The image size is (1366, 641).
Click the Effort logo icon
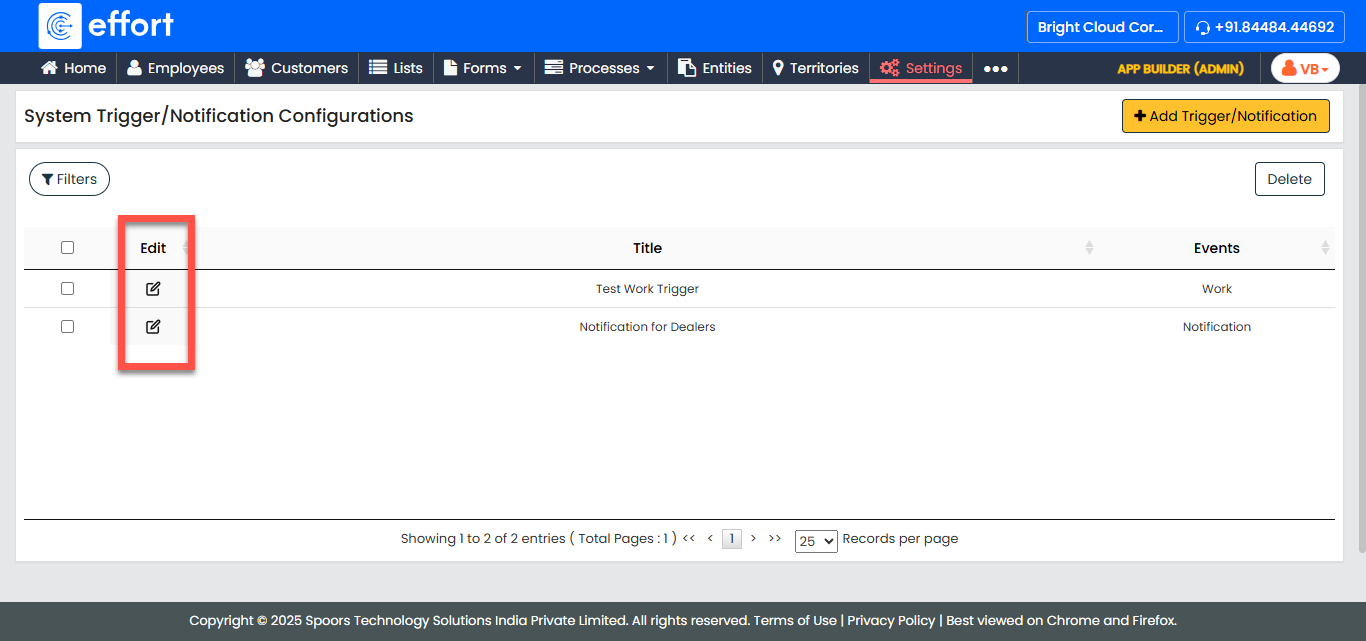[60, 26]
